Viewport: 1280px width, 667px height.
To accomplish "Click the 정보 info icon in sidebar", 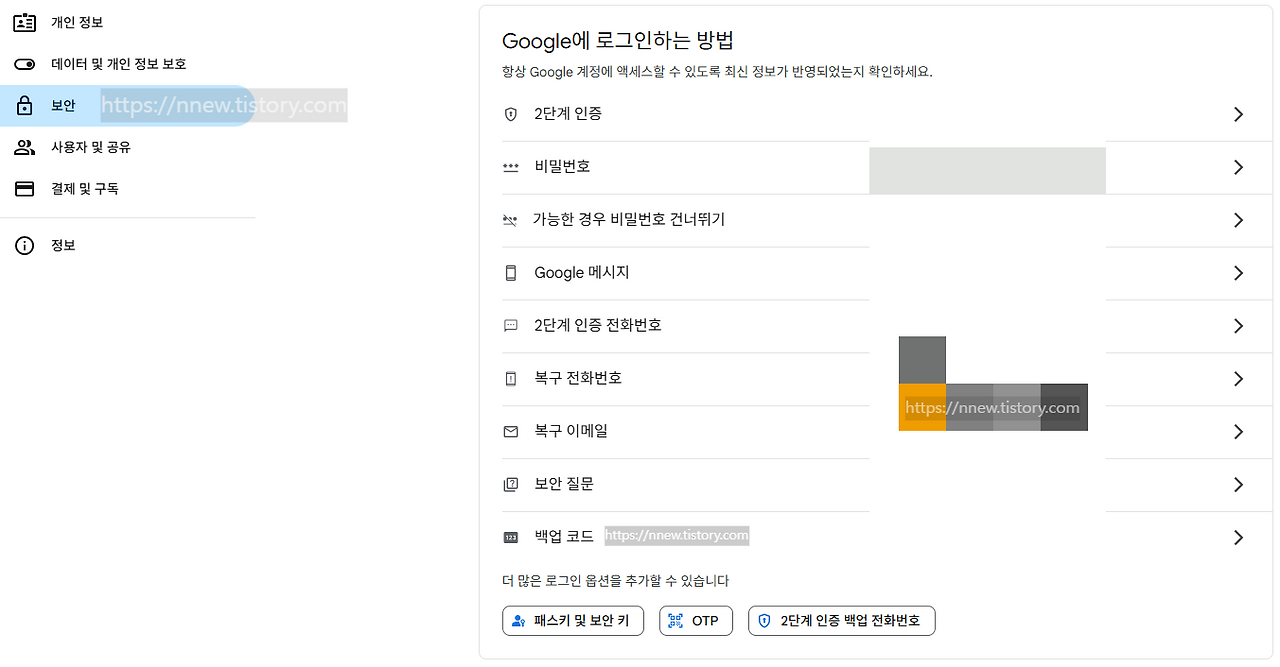I will (x=24, y=245).
